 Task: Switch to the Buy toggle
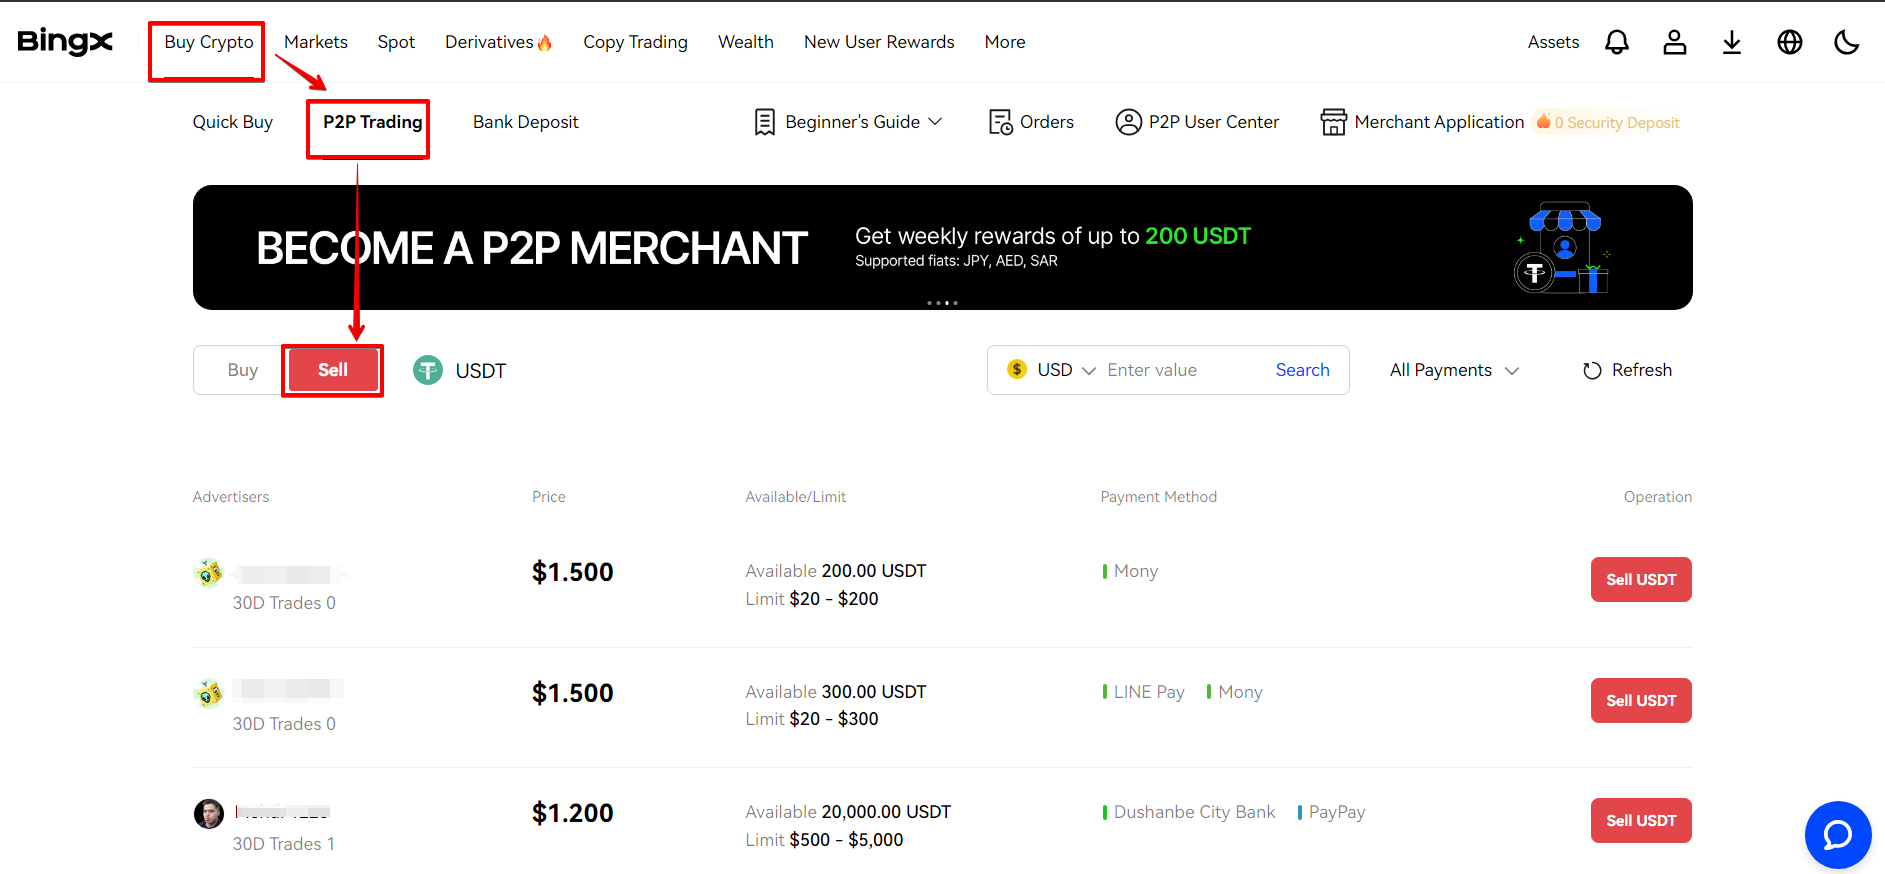242,370
